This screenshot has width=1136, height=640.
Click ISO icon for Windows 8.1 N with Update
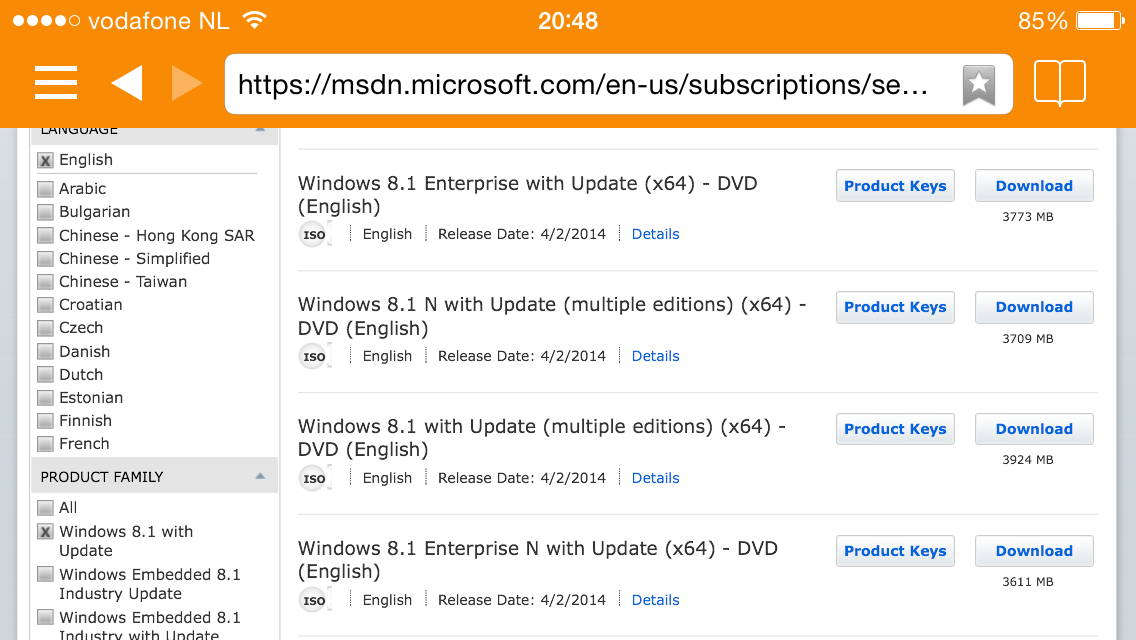[314, 357]
